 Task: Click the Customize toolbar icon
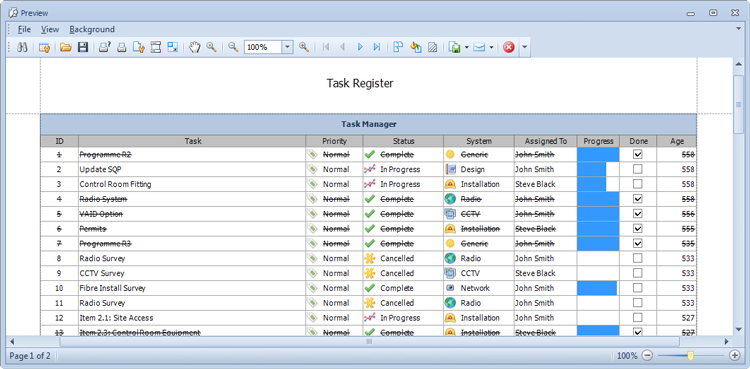[x=44, y=47]
